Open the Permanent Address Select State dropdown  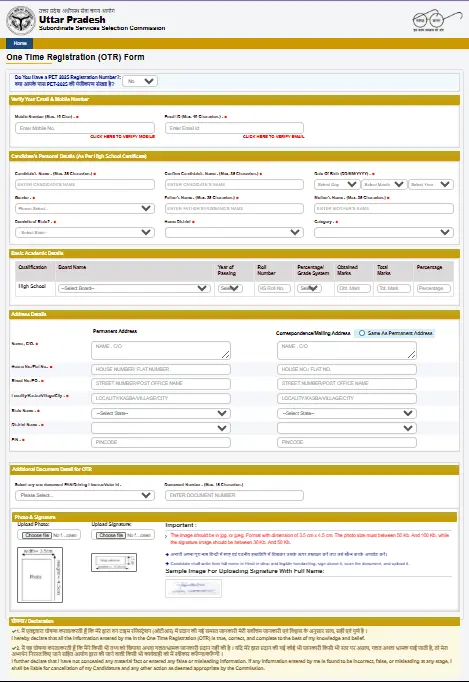click(x=161, y=413)
